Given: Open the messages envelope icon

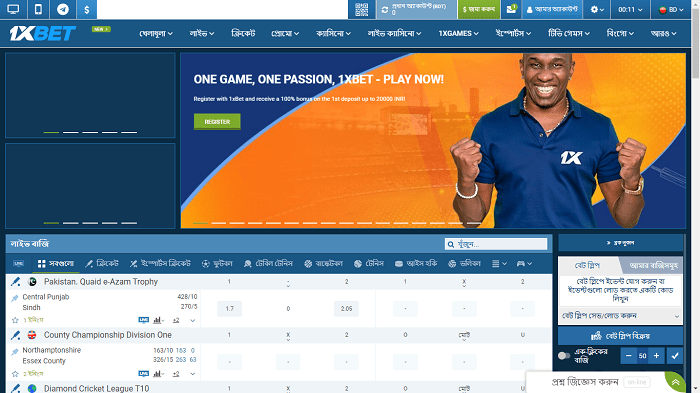Looking at the screenshot, I should point(511,9).
